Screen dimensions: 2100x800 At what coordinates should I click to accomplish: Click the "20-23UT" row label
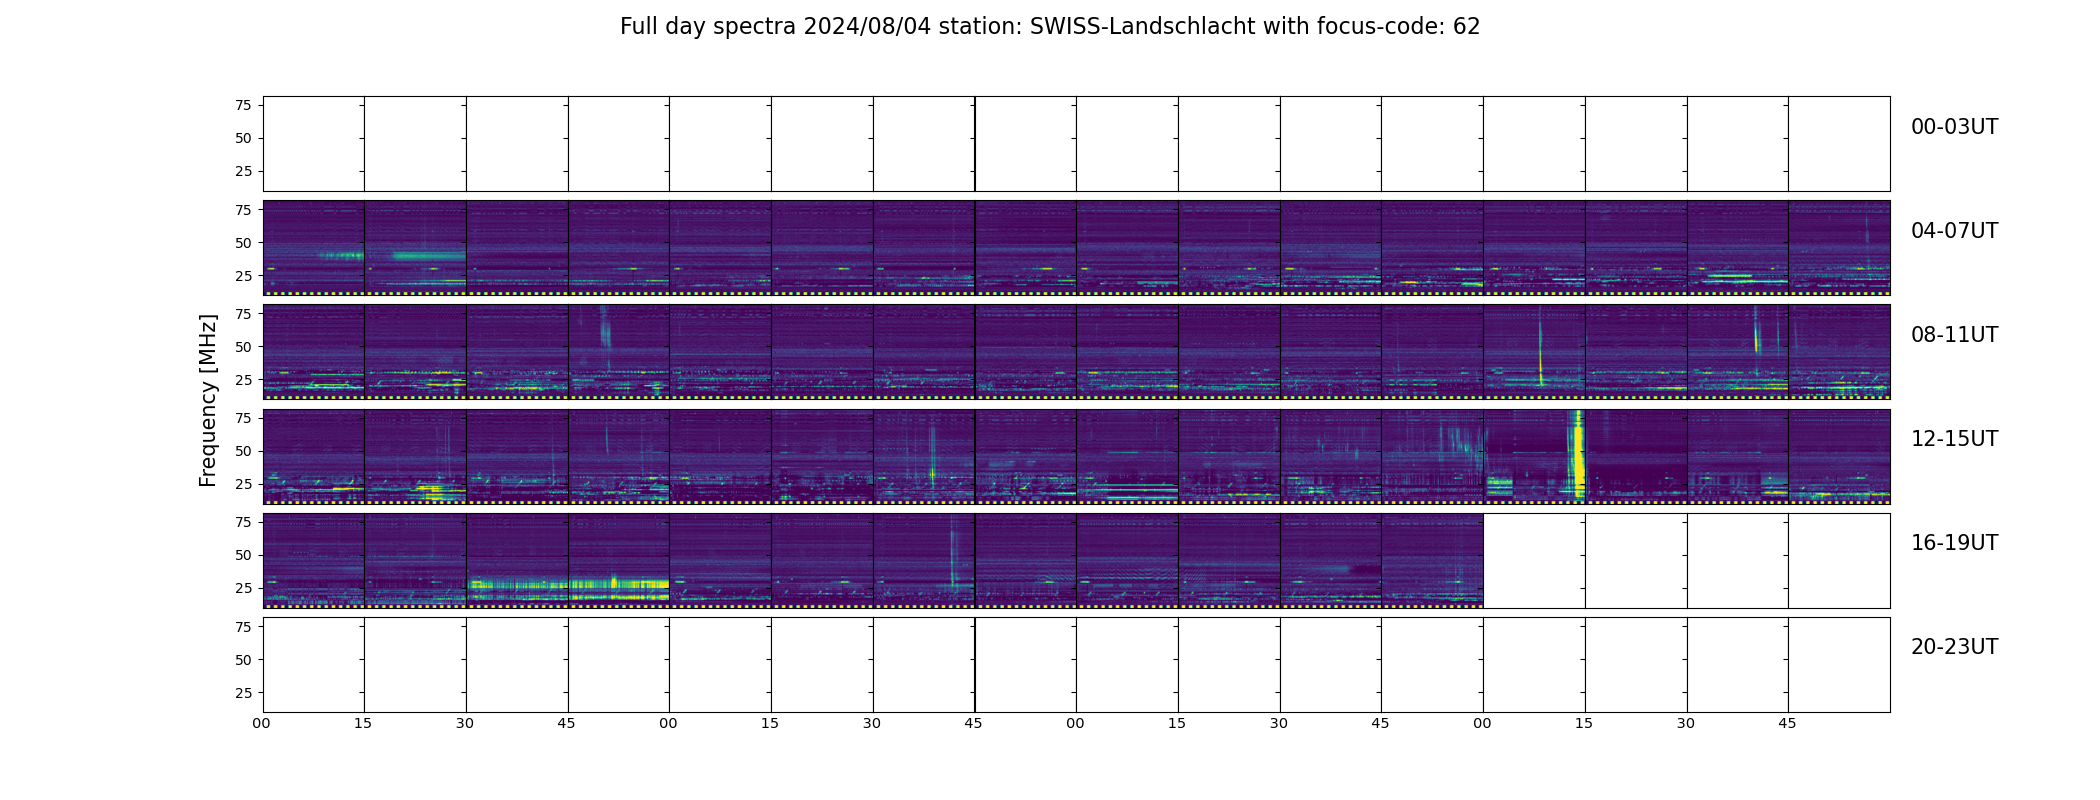(1954, 647)
